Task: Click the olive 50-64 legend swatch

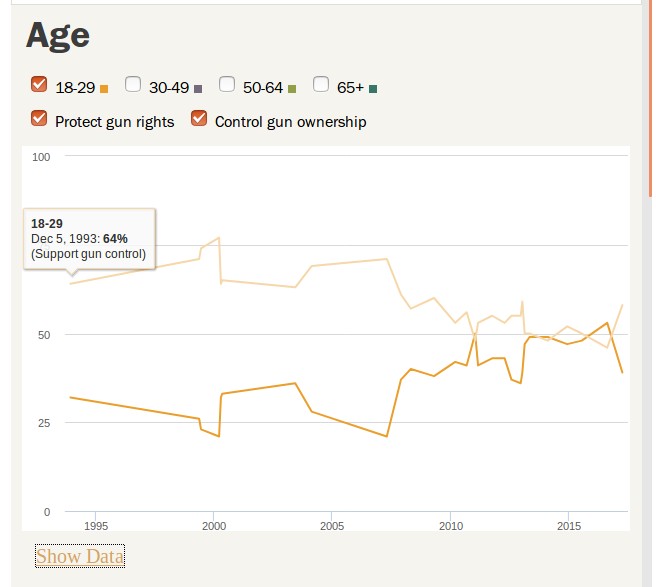Action: point(292,89)
